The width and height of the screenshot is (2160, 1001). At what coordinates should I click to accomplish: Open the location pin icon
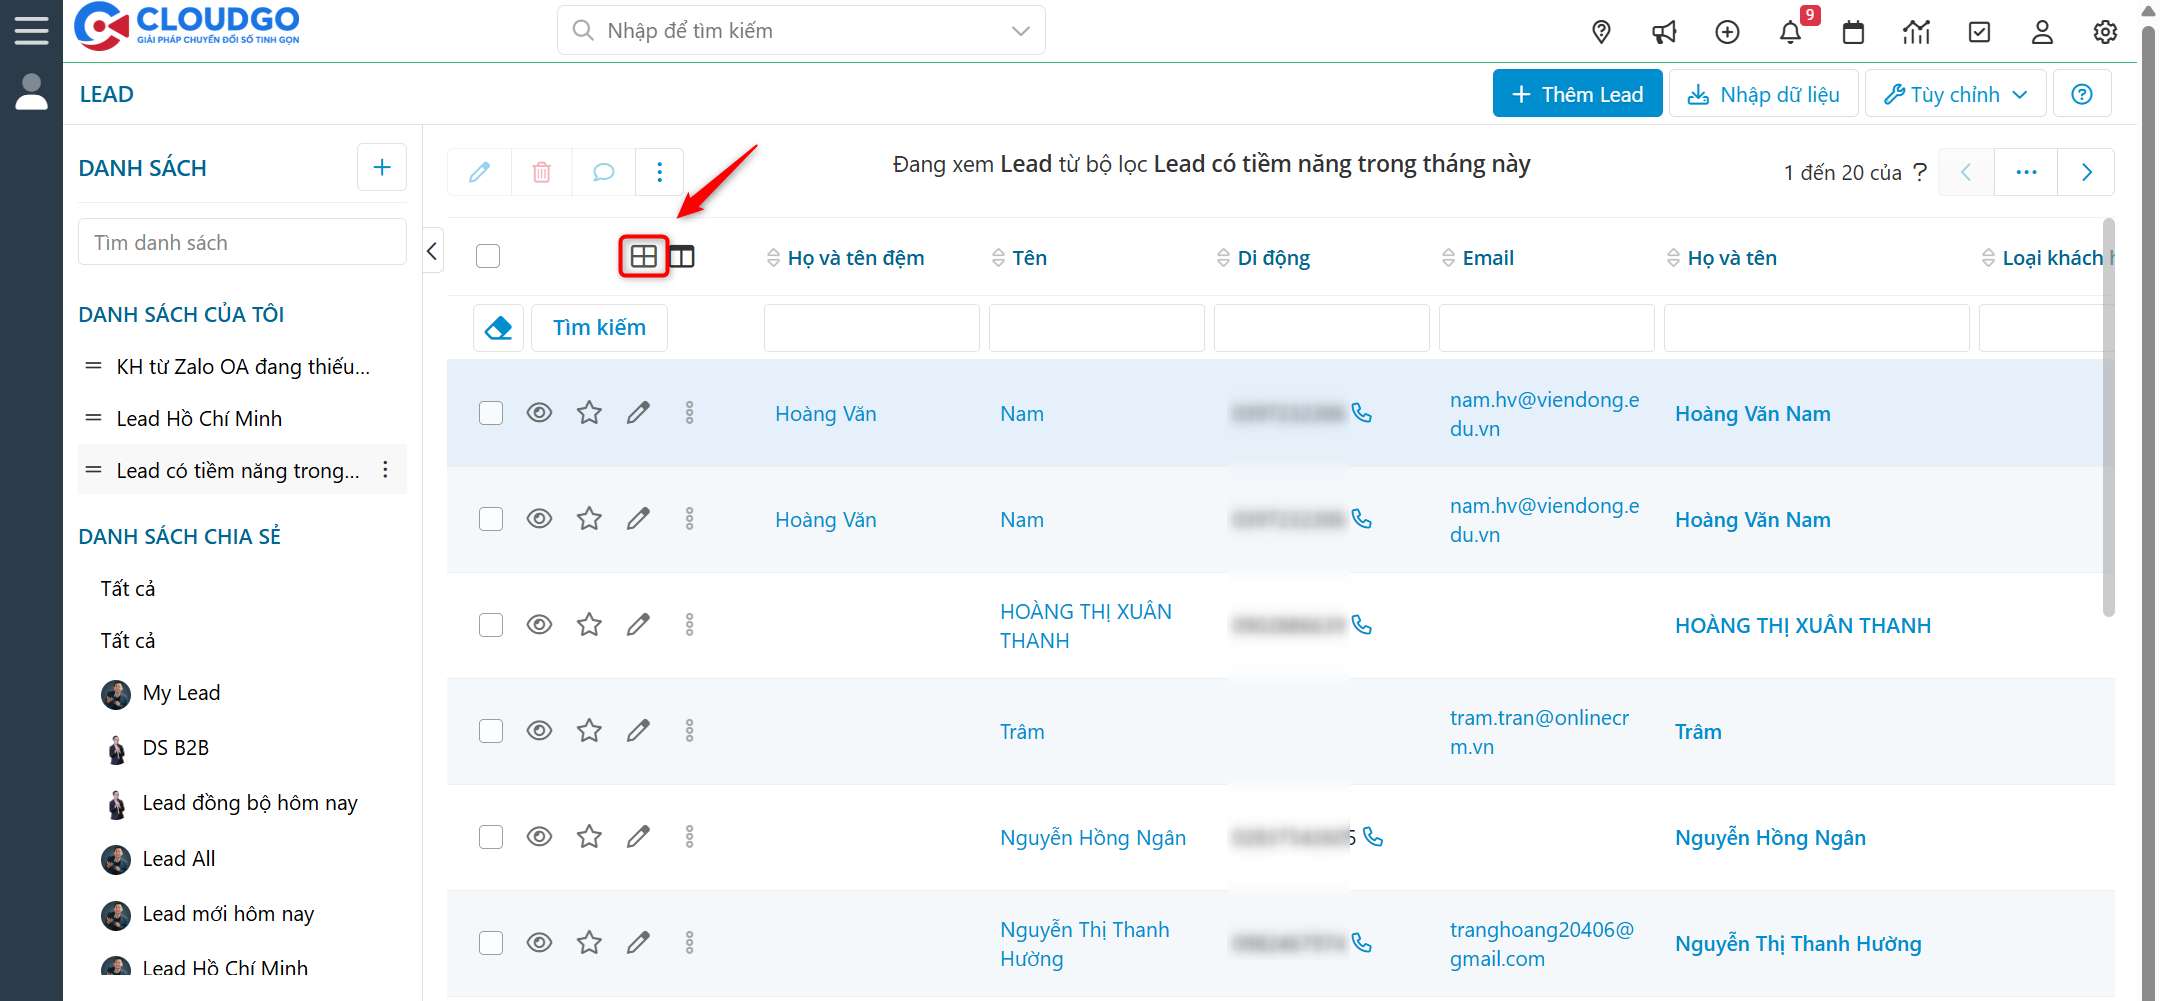(x=1601, y=32)
